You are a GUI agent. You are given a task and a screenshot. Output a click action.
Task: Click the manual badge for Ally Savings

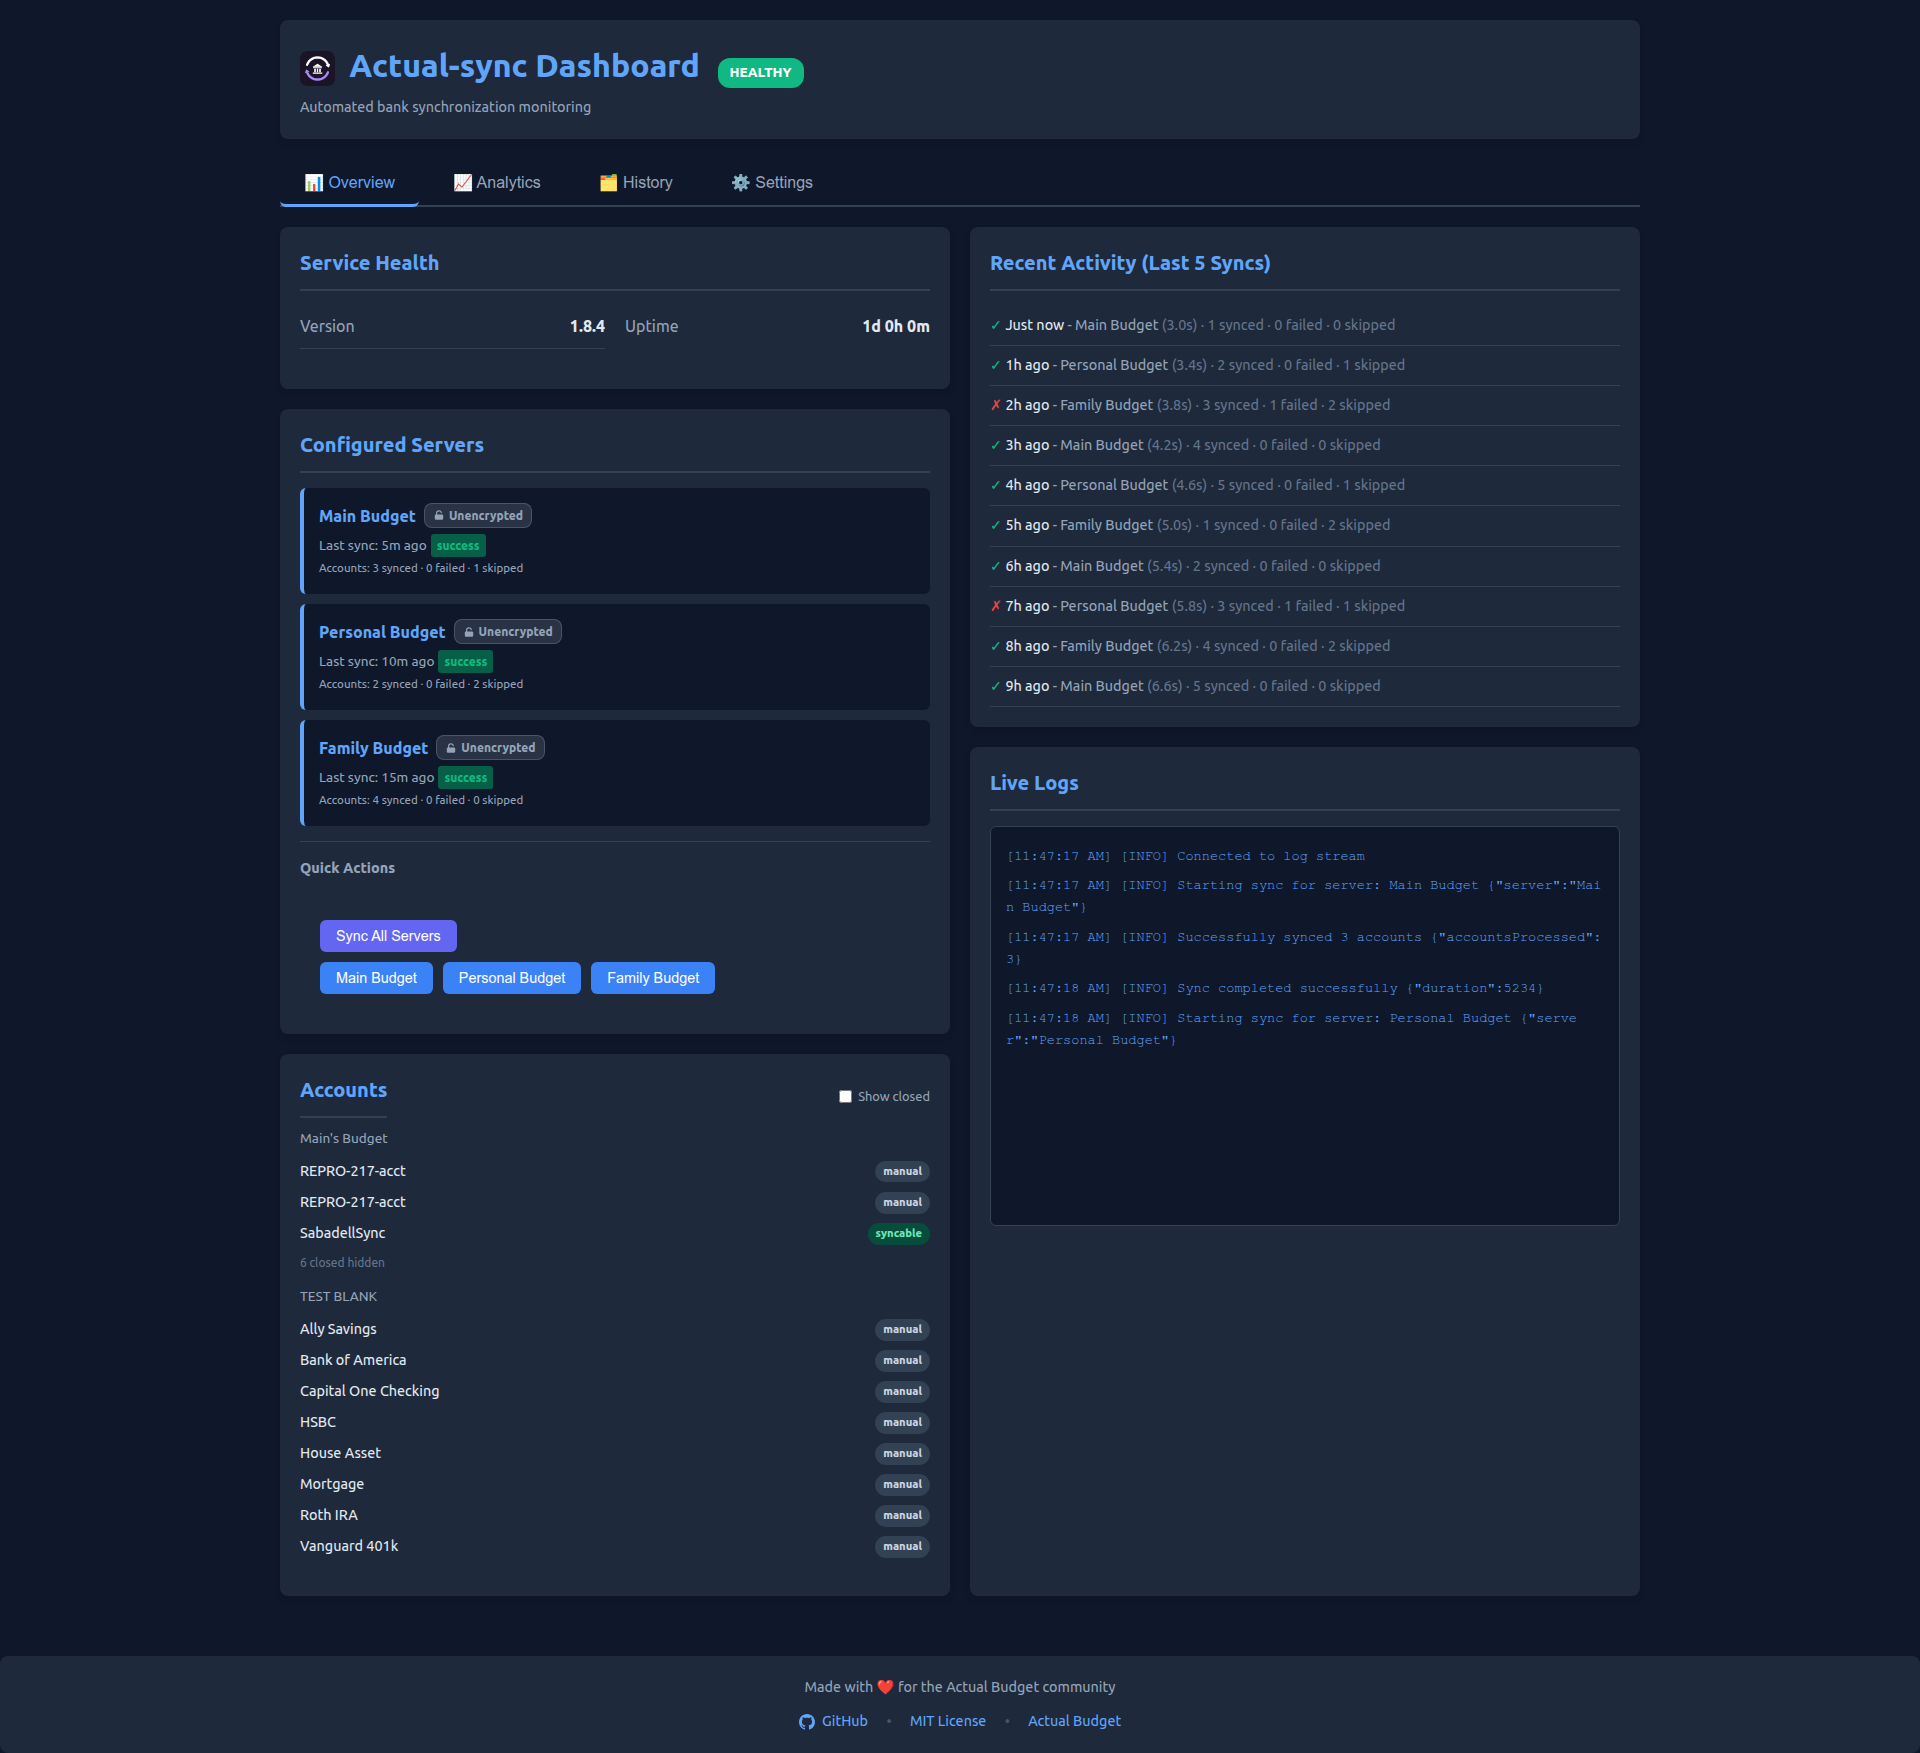click(x=902, y=1330)
